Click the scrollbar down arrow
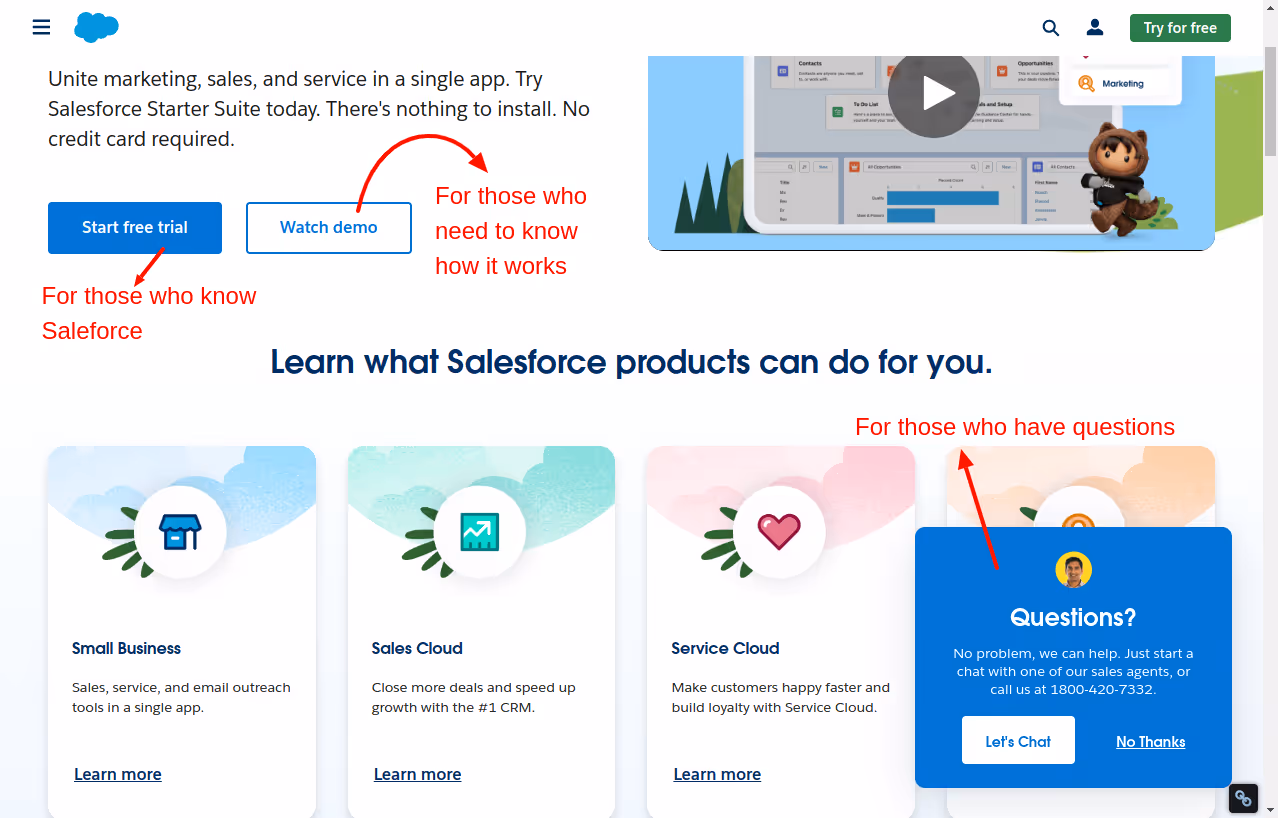Screen dimensions: 1278x818 [1270, 809]
